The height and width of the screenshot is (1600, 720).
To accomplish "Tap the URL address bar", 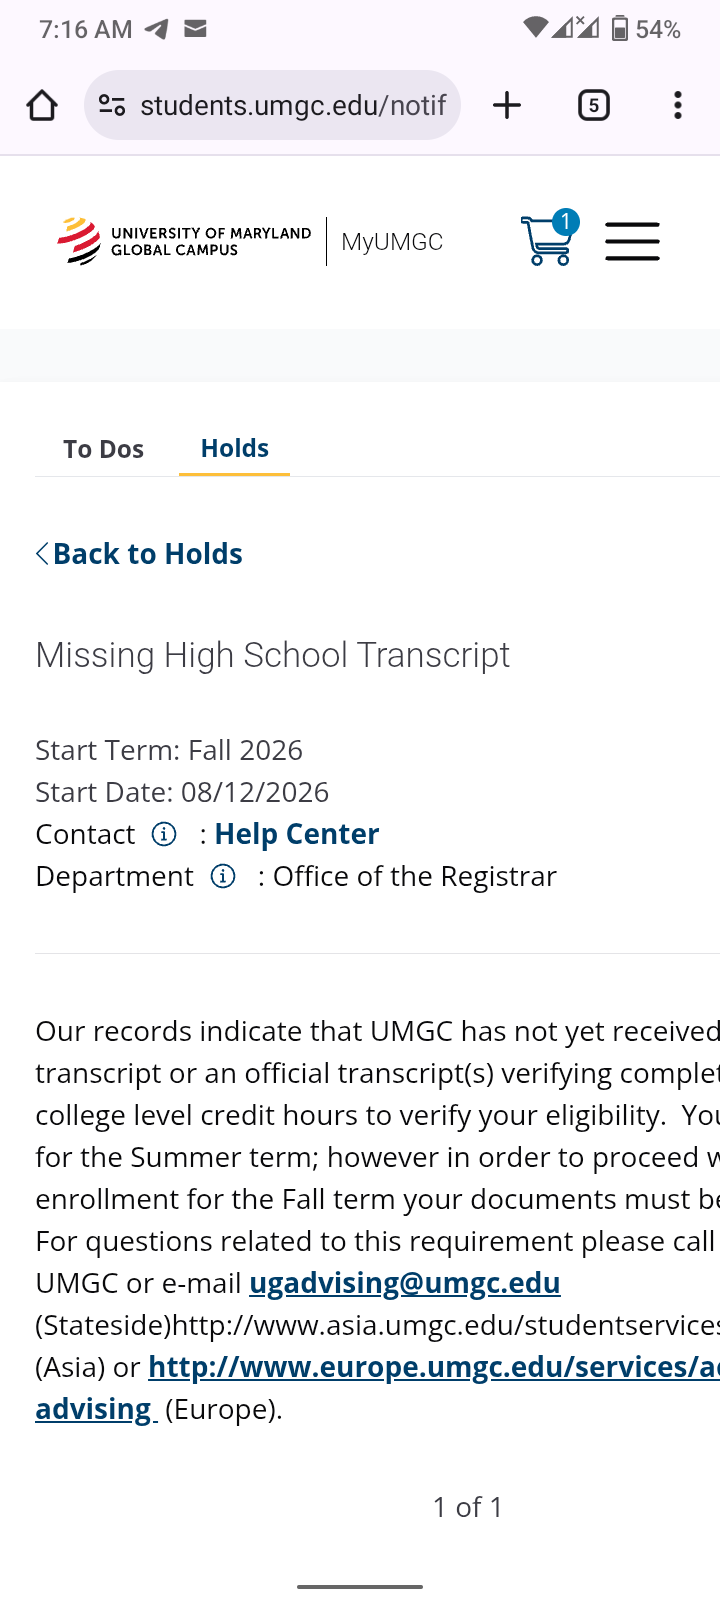I will tap(292, 105).
